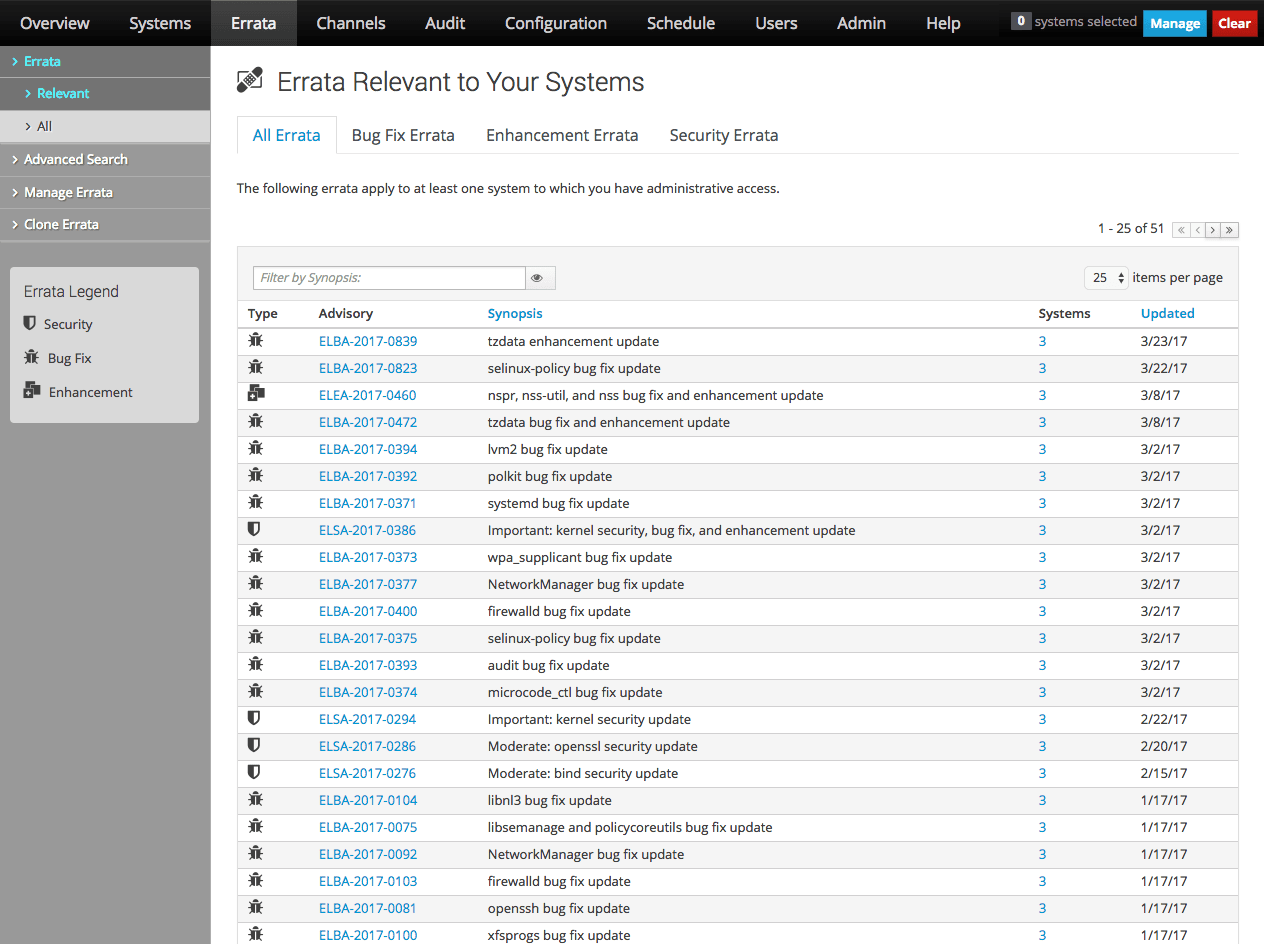Click the red Clear button

pyautogui.click(x=1235, y=23)
